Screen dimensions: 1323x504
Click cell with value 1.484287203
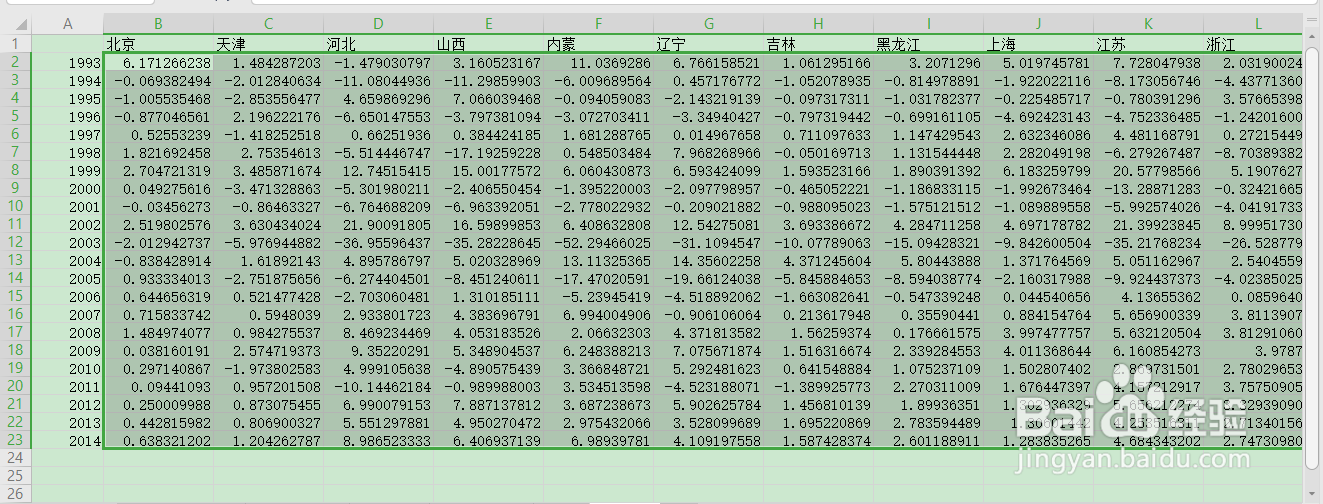coord(268,62)
